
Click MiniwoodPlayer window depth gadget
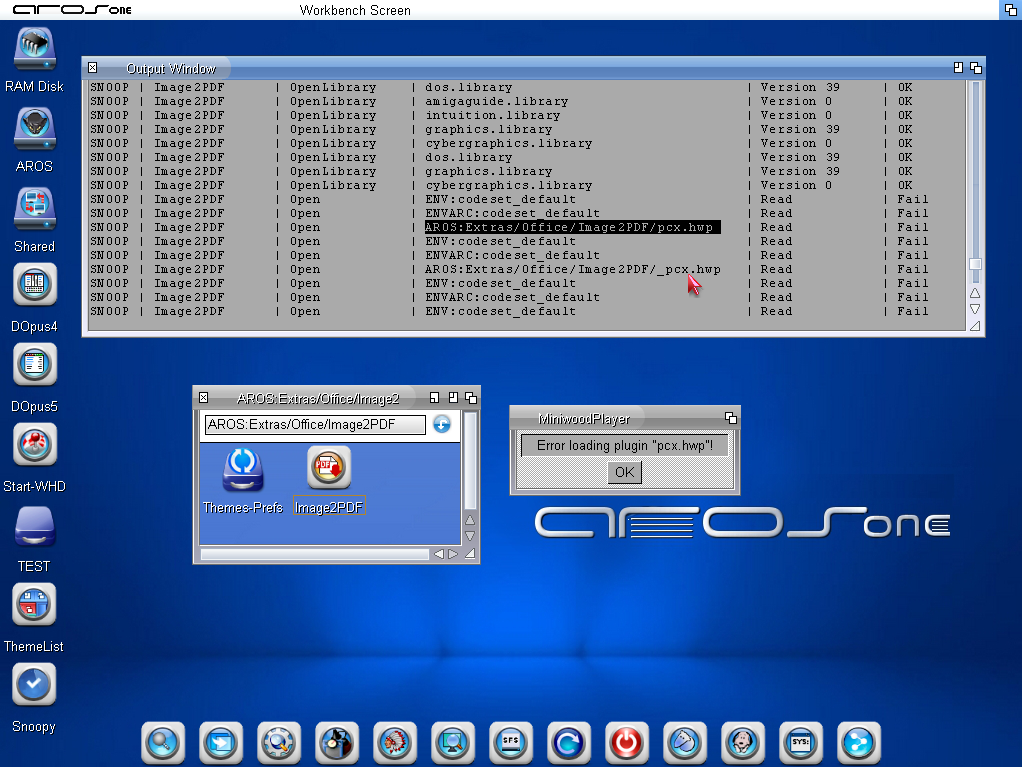click(x=731, y=418)
